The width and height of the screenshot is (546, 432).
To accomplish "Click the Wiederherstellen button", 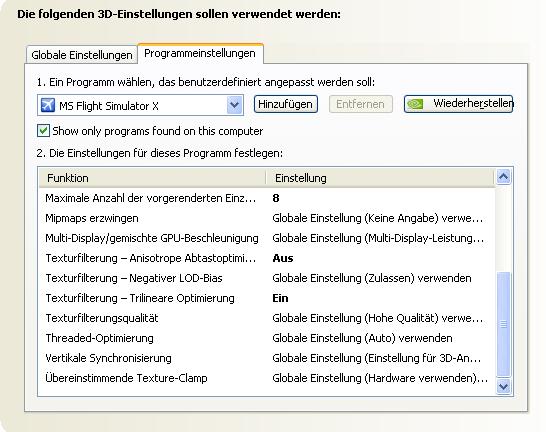I will click(458, 104).
